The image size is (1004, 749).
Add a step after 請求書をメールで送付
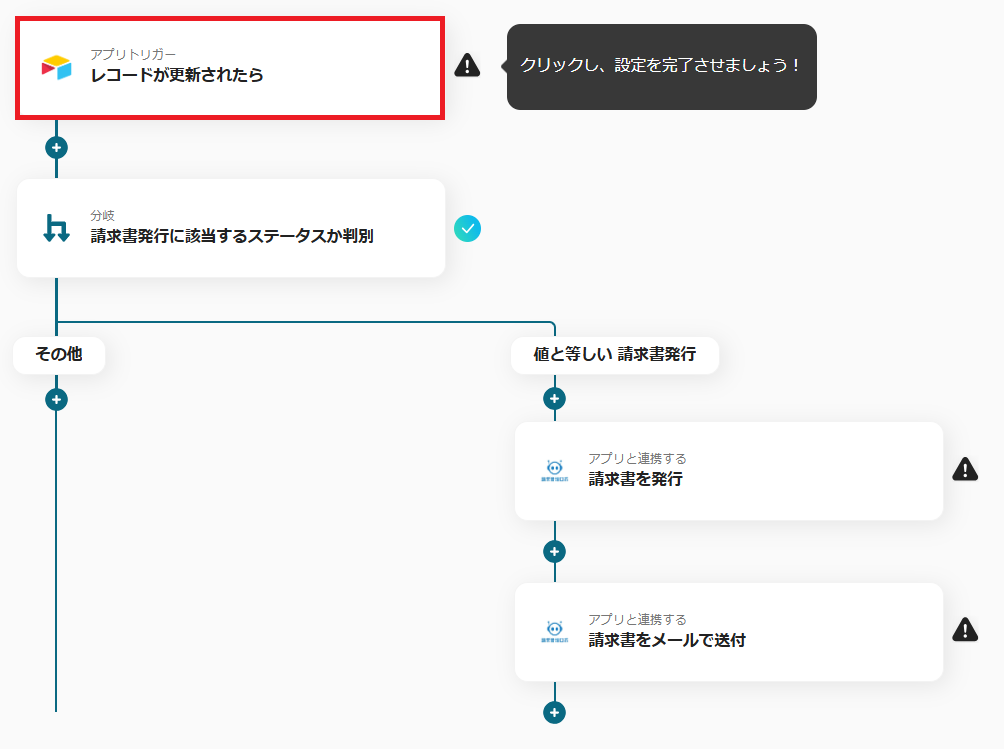pos(555,713)
